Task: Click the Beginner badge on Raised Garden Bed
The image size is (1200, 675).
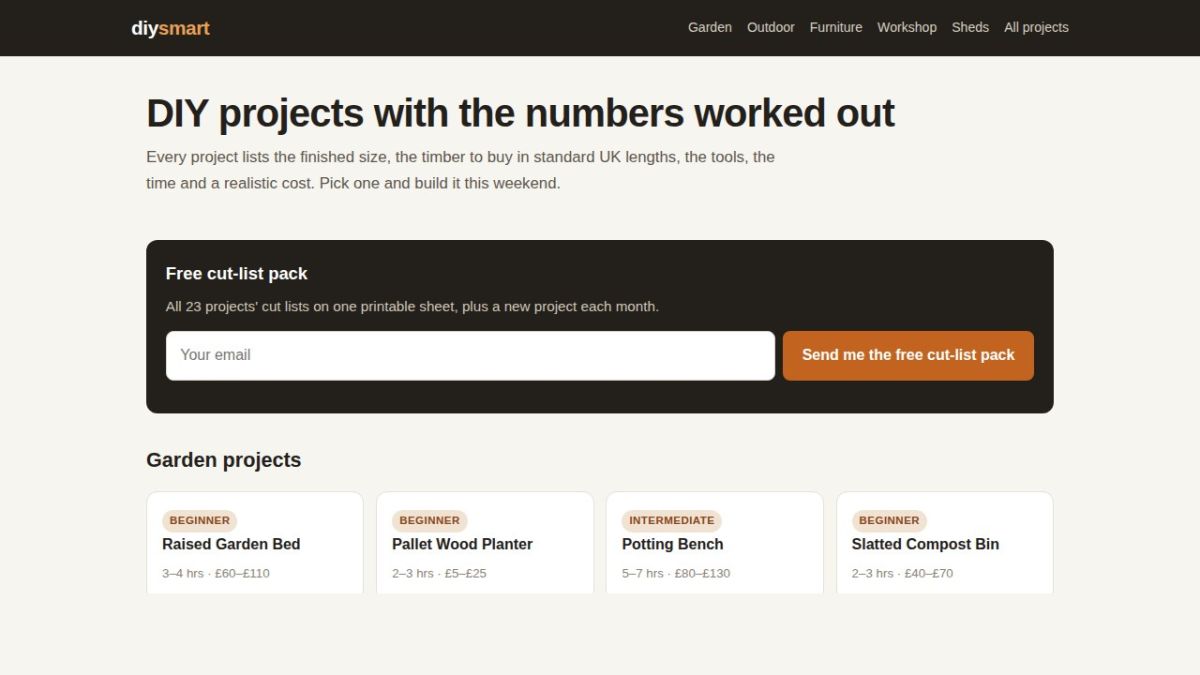Action: (199, 520)
